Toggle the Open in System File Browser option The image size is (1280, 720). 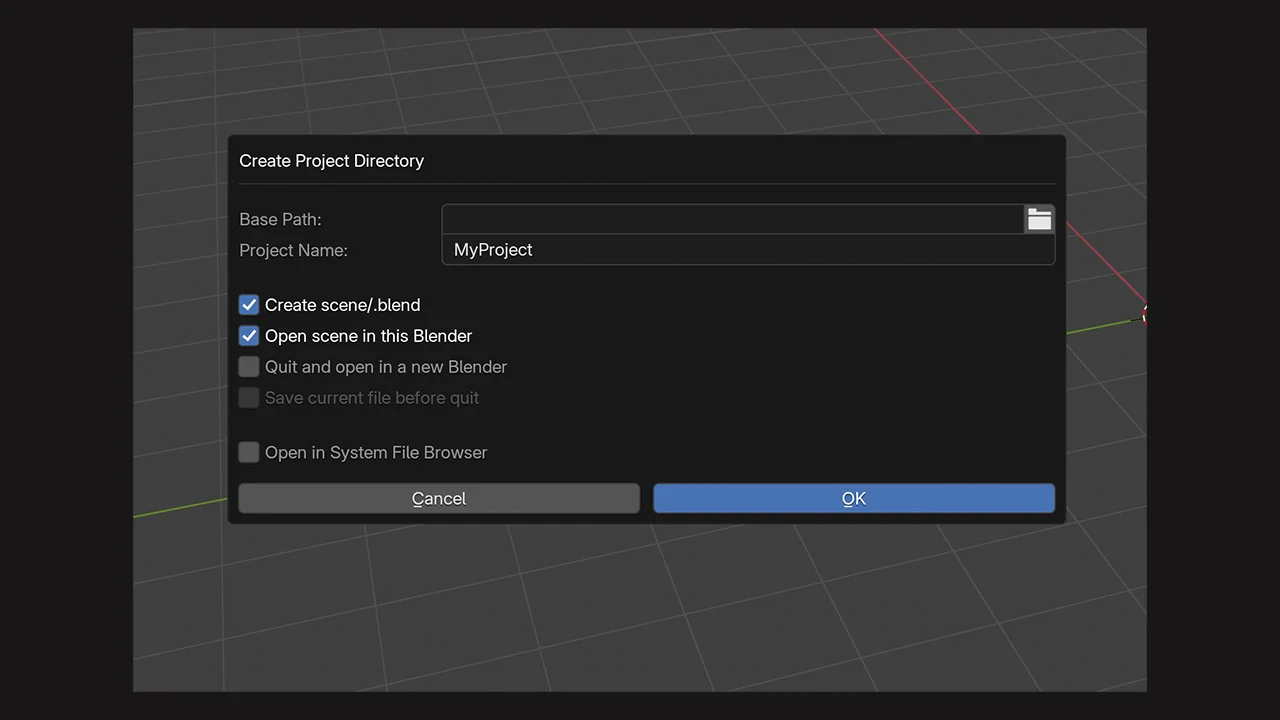[248, 452]
